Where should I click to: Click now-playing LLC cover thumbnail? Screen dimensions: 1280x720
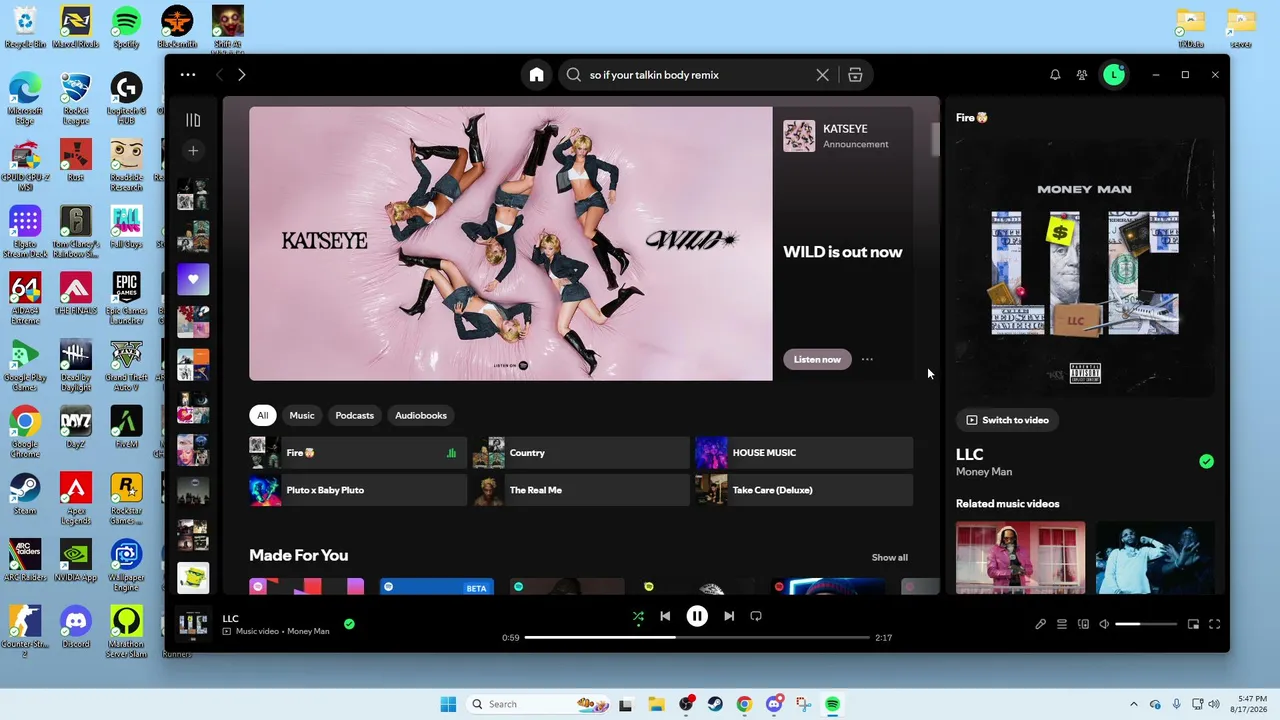[x=193, y=624]
